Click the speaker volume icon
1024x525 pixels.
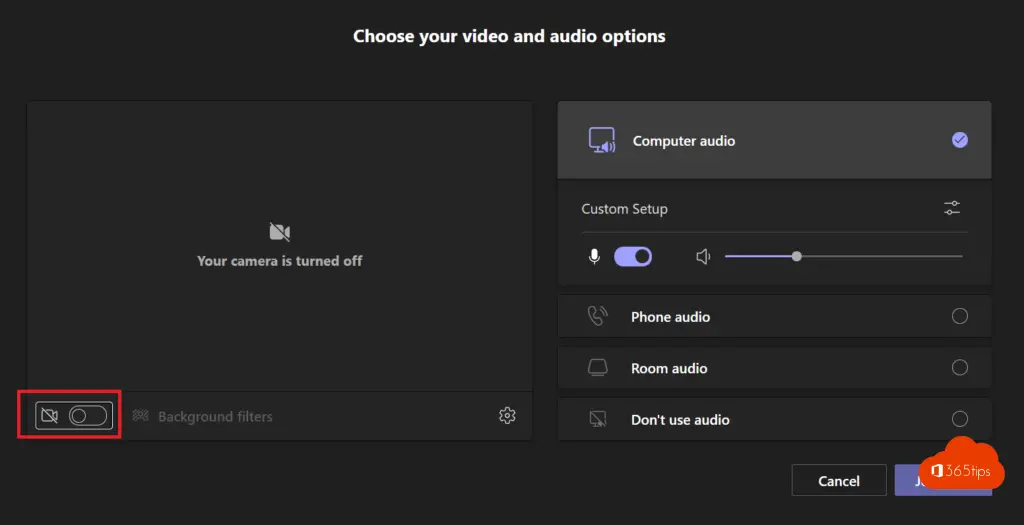pos(703,257)
